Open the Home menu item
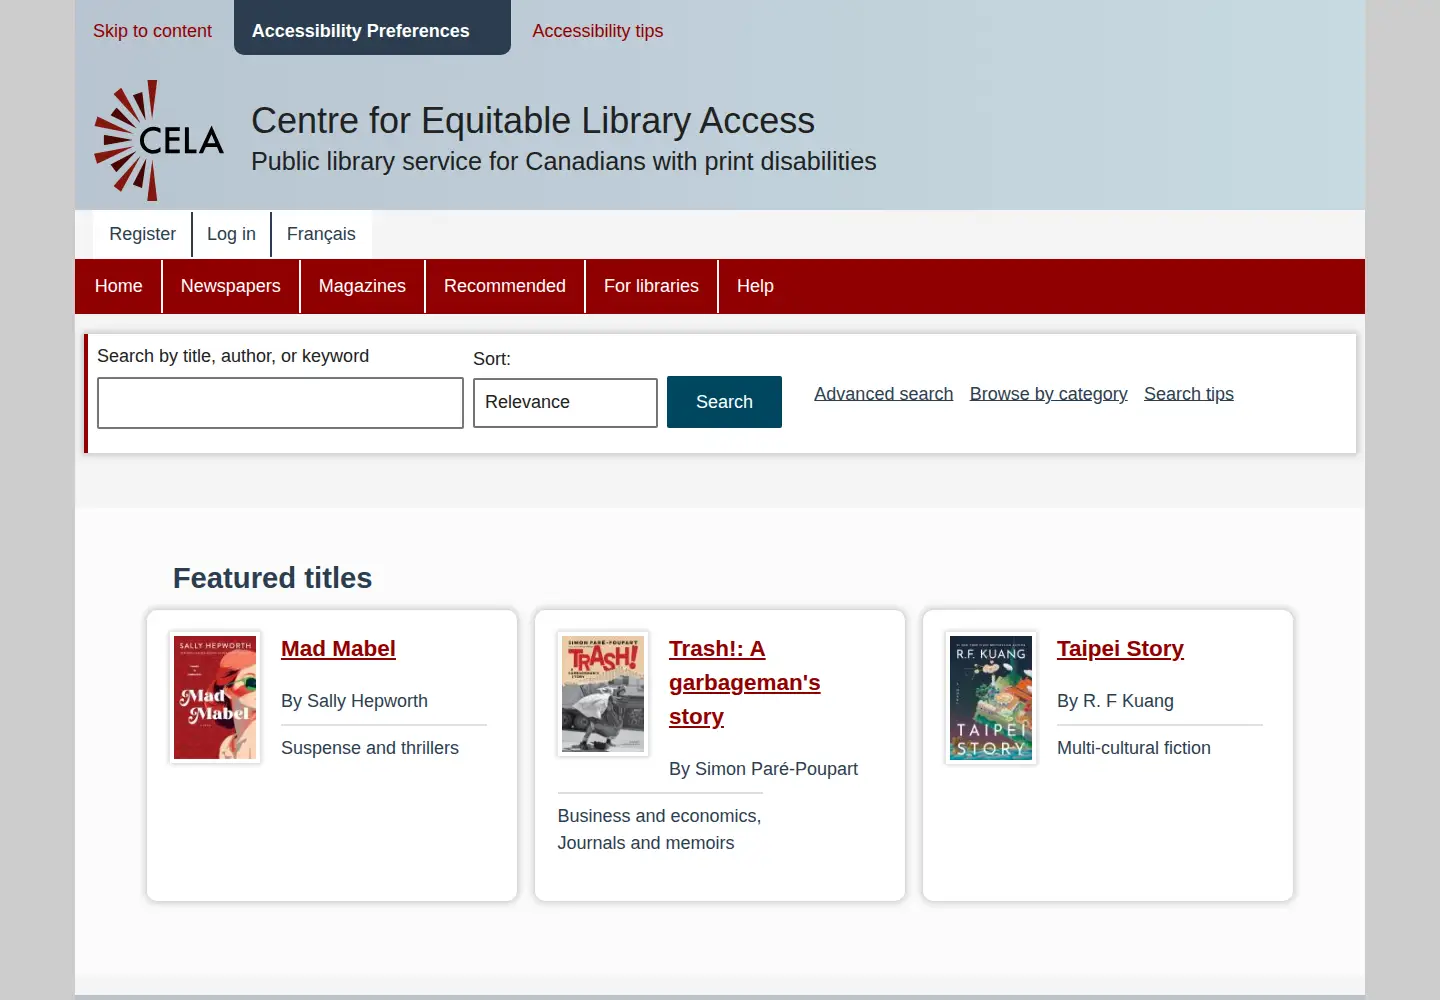The image size is (1440, 1000). pyautogui.click(x=119, y=286)
